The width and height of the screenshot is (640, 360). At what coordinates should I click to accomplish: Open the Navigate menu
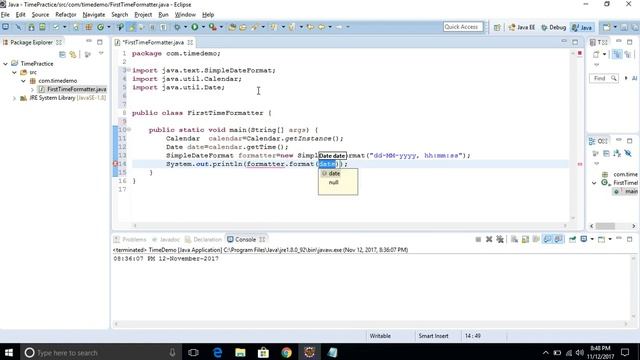(x=93, y=15)
